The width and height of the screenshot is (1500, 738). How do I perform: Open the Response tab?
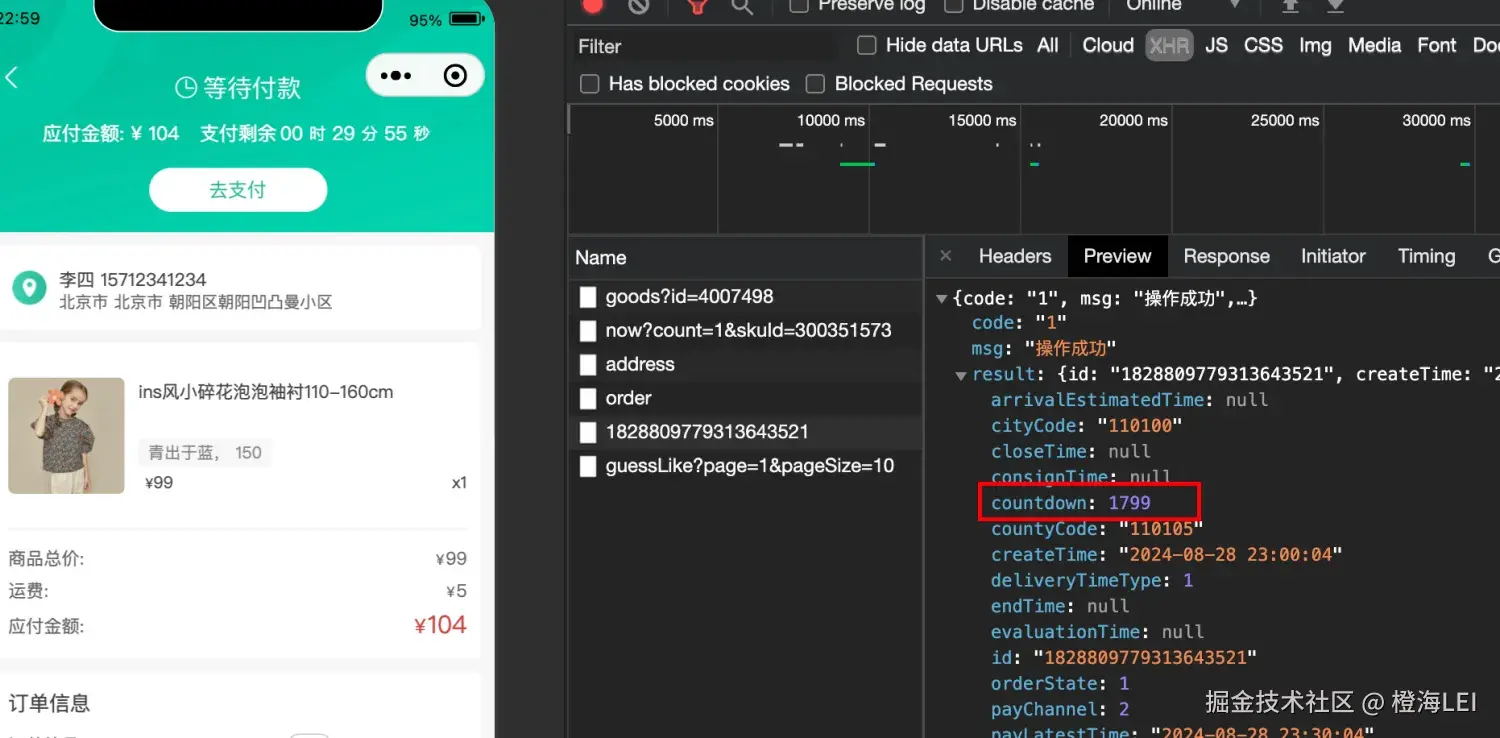(1226, 257)
